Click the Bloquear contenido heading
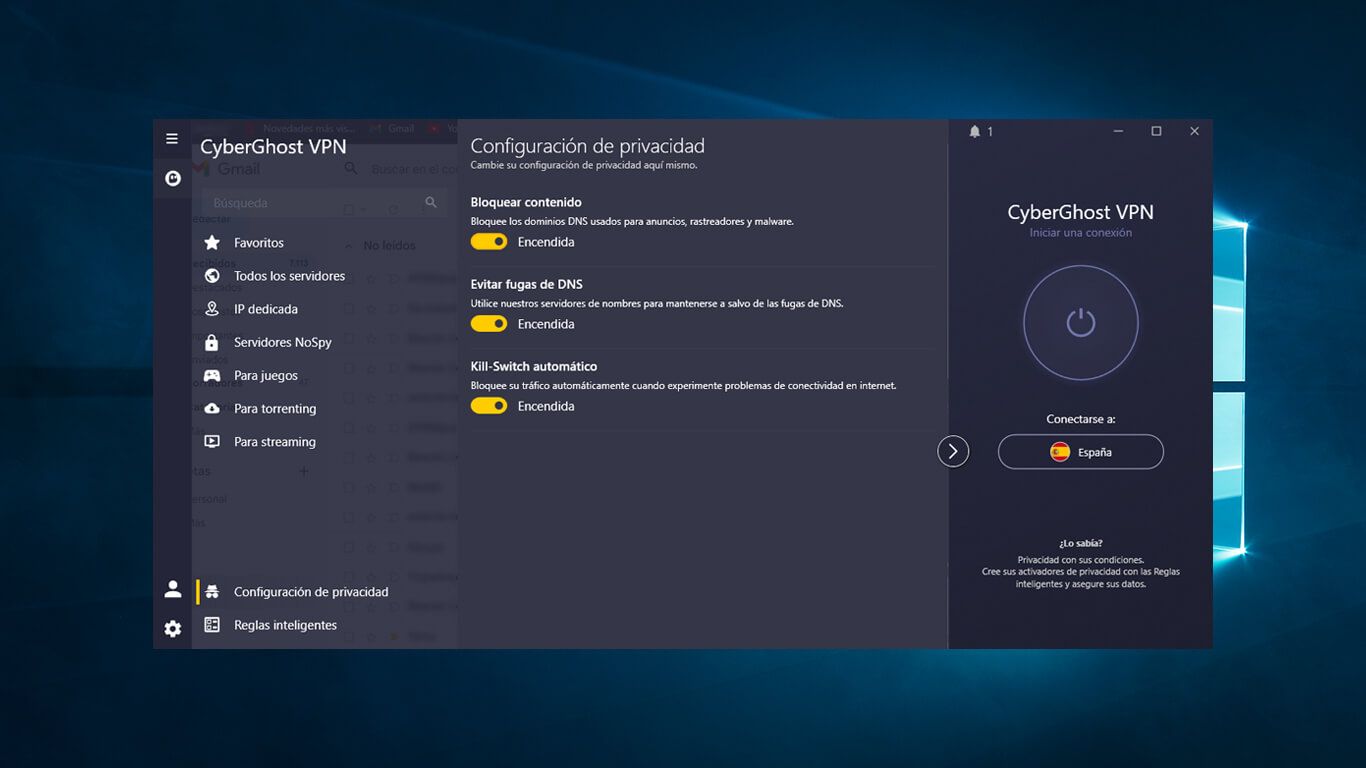 click(x=526, y=202)
